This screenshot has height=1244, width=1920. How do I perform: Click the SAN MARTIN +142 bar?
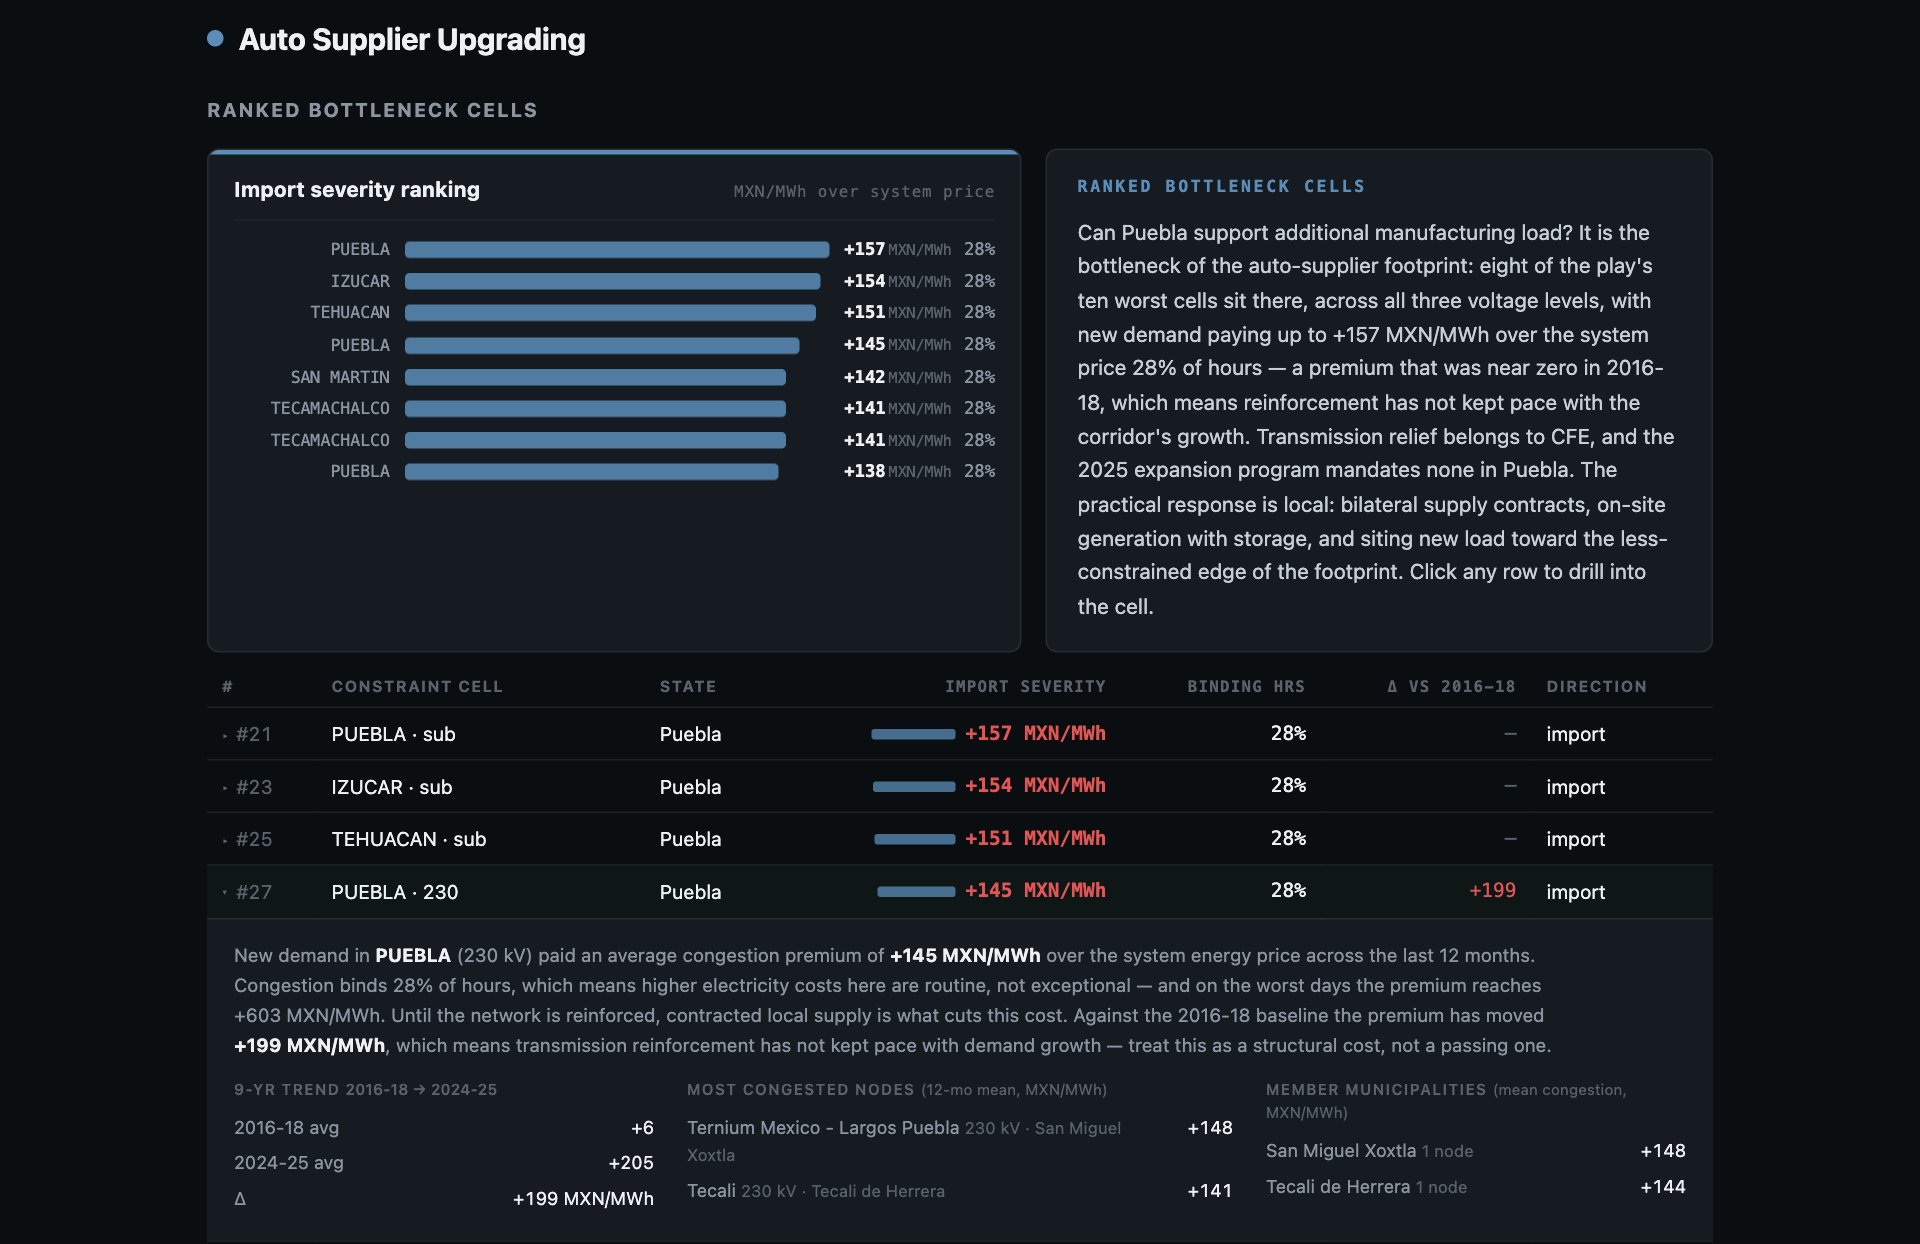pyautogui.click(x=595, y=377)
